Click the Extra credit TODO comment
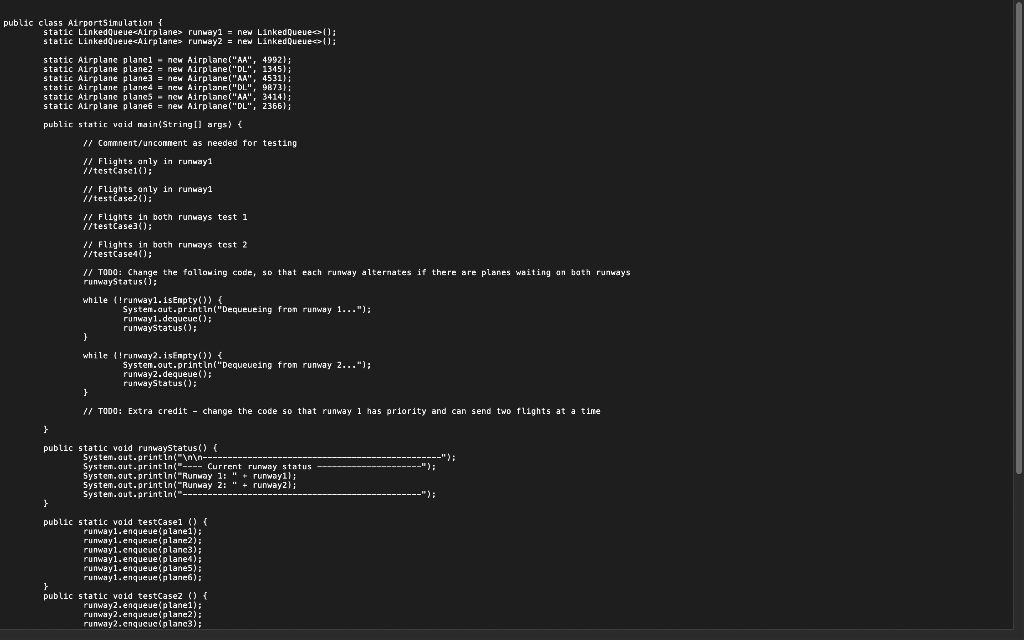This screenshot has width=1024, height=640. (340, 410)
